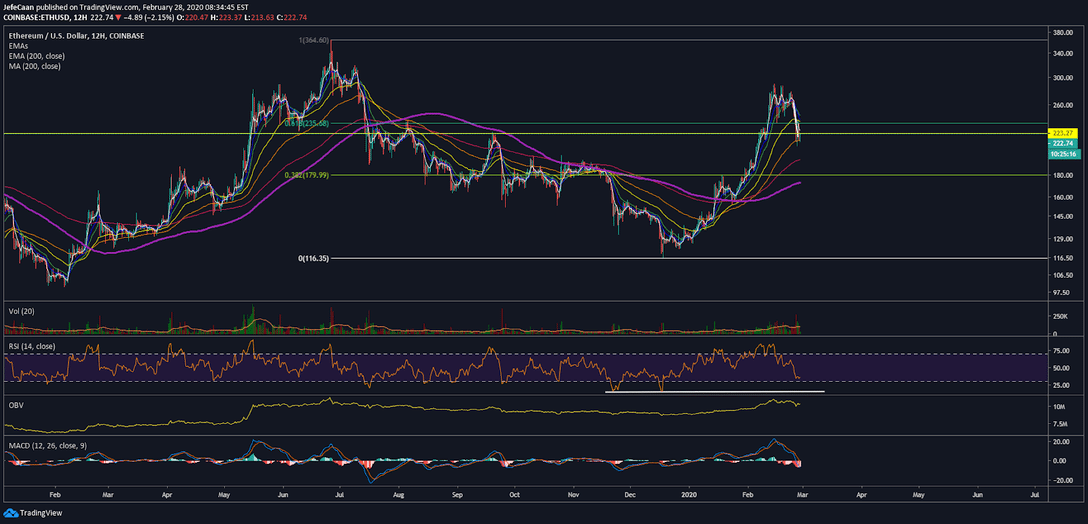Click the Nov time axis label

[573, 496]
